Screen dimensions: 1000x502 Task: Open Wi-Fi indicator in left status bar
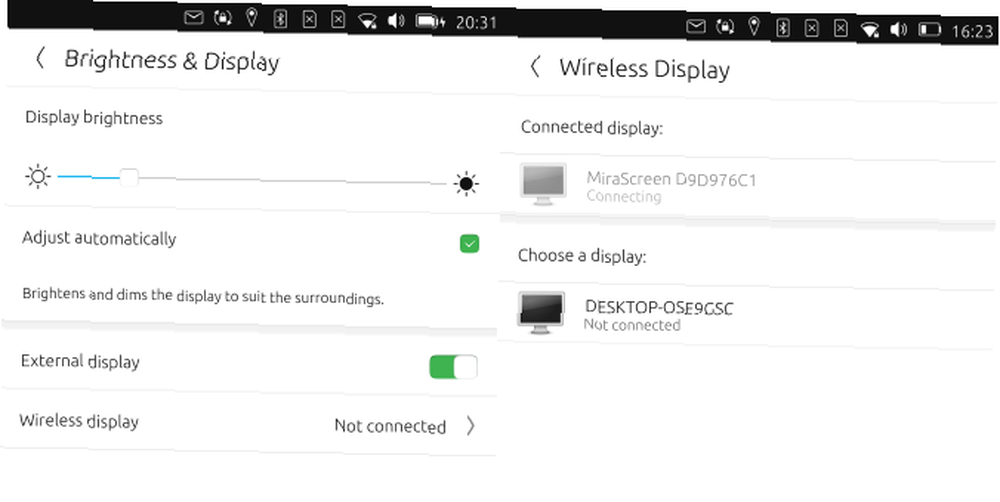pos(367,21)
